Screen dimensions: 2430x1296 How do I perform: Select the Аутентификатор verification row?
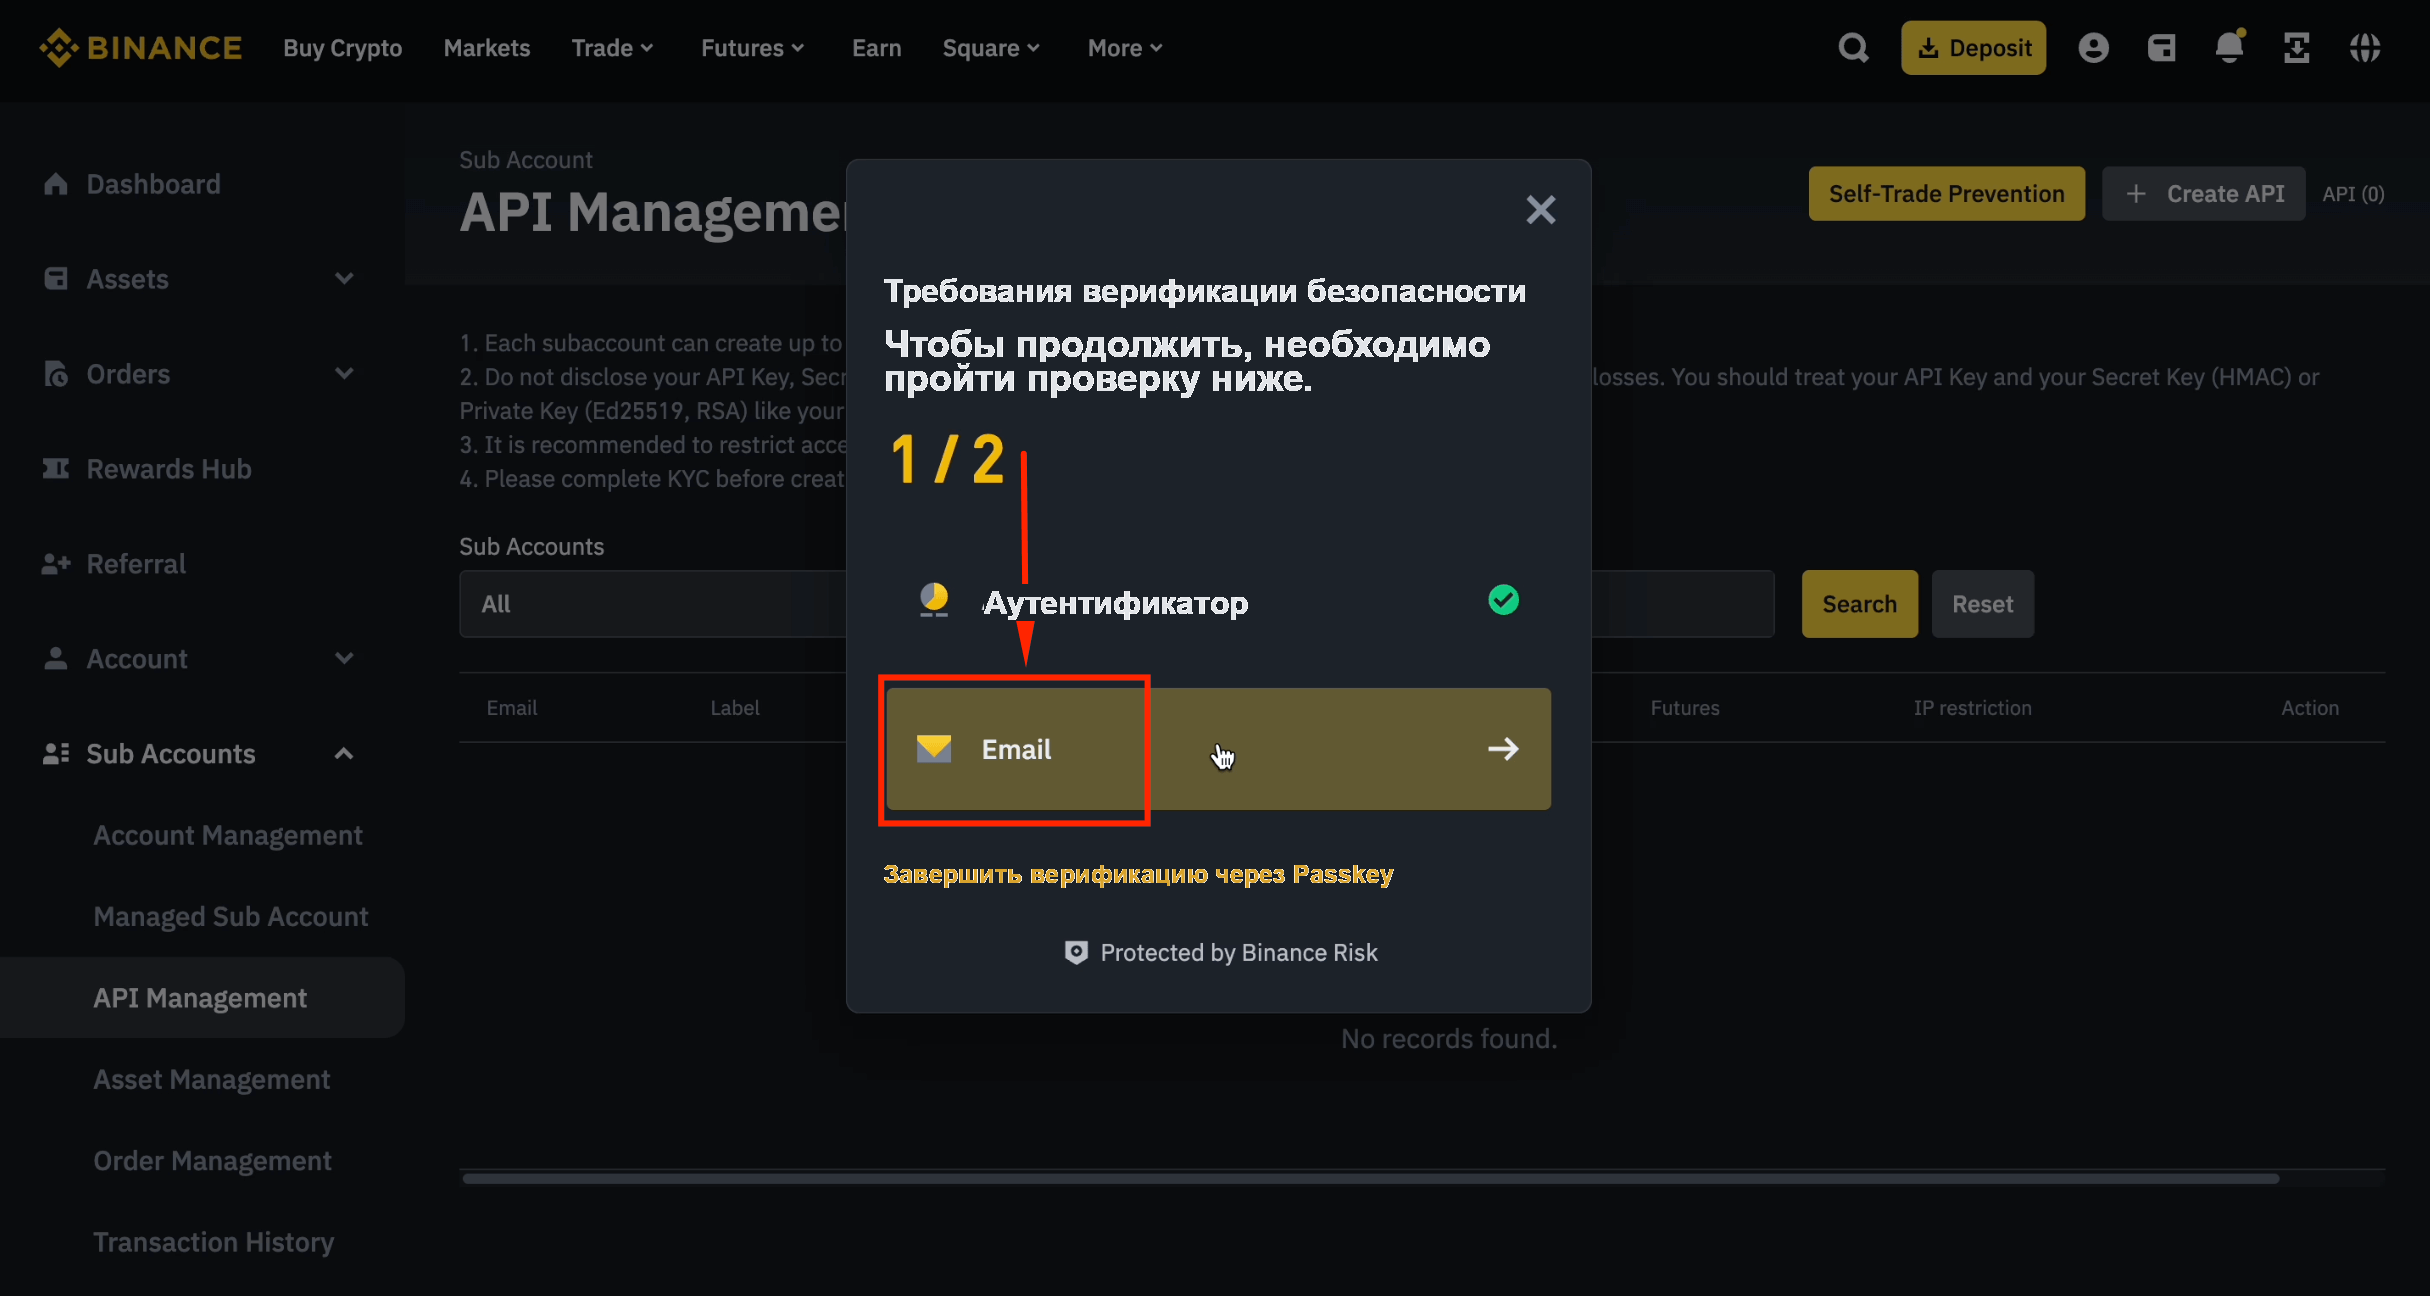[x=1218, y=601]
